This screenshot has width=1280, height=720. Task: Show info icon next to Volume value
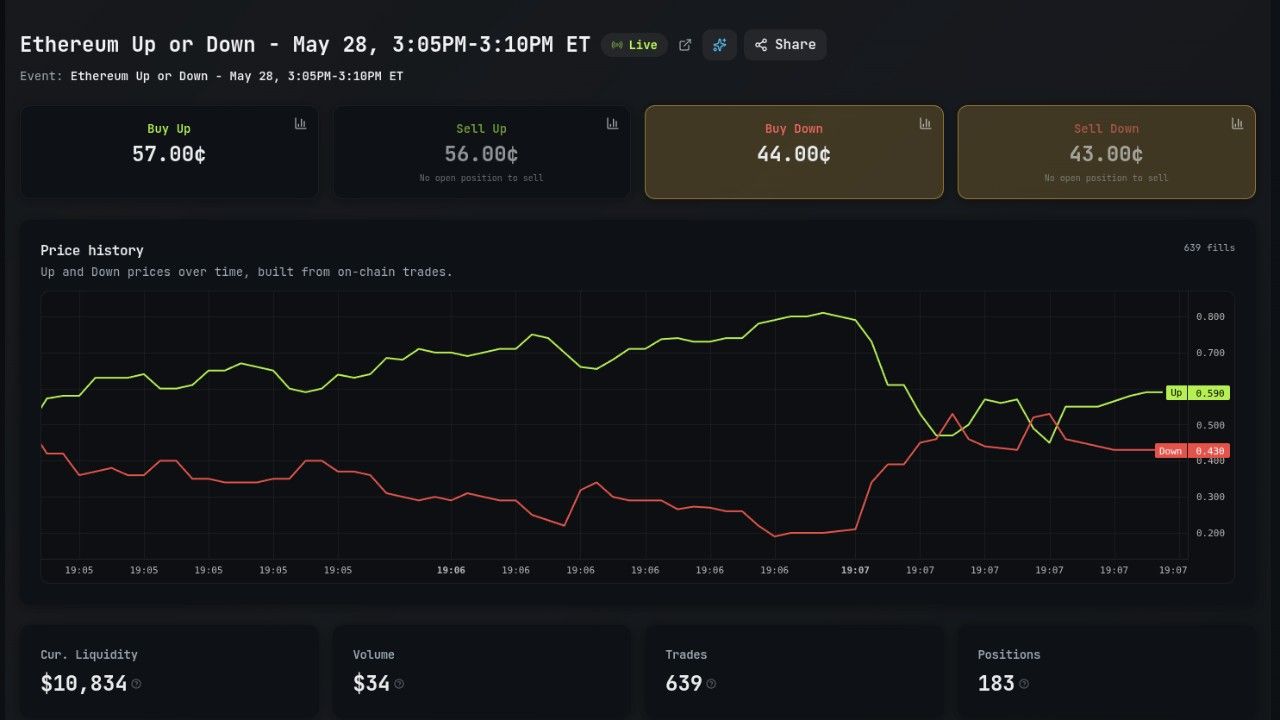(399, 684)
